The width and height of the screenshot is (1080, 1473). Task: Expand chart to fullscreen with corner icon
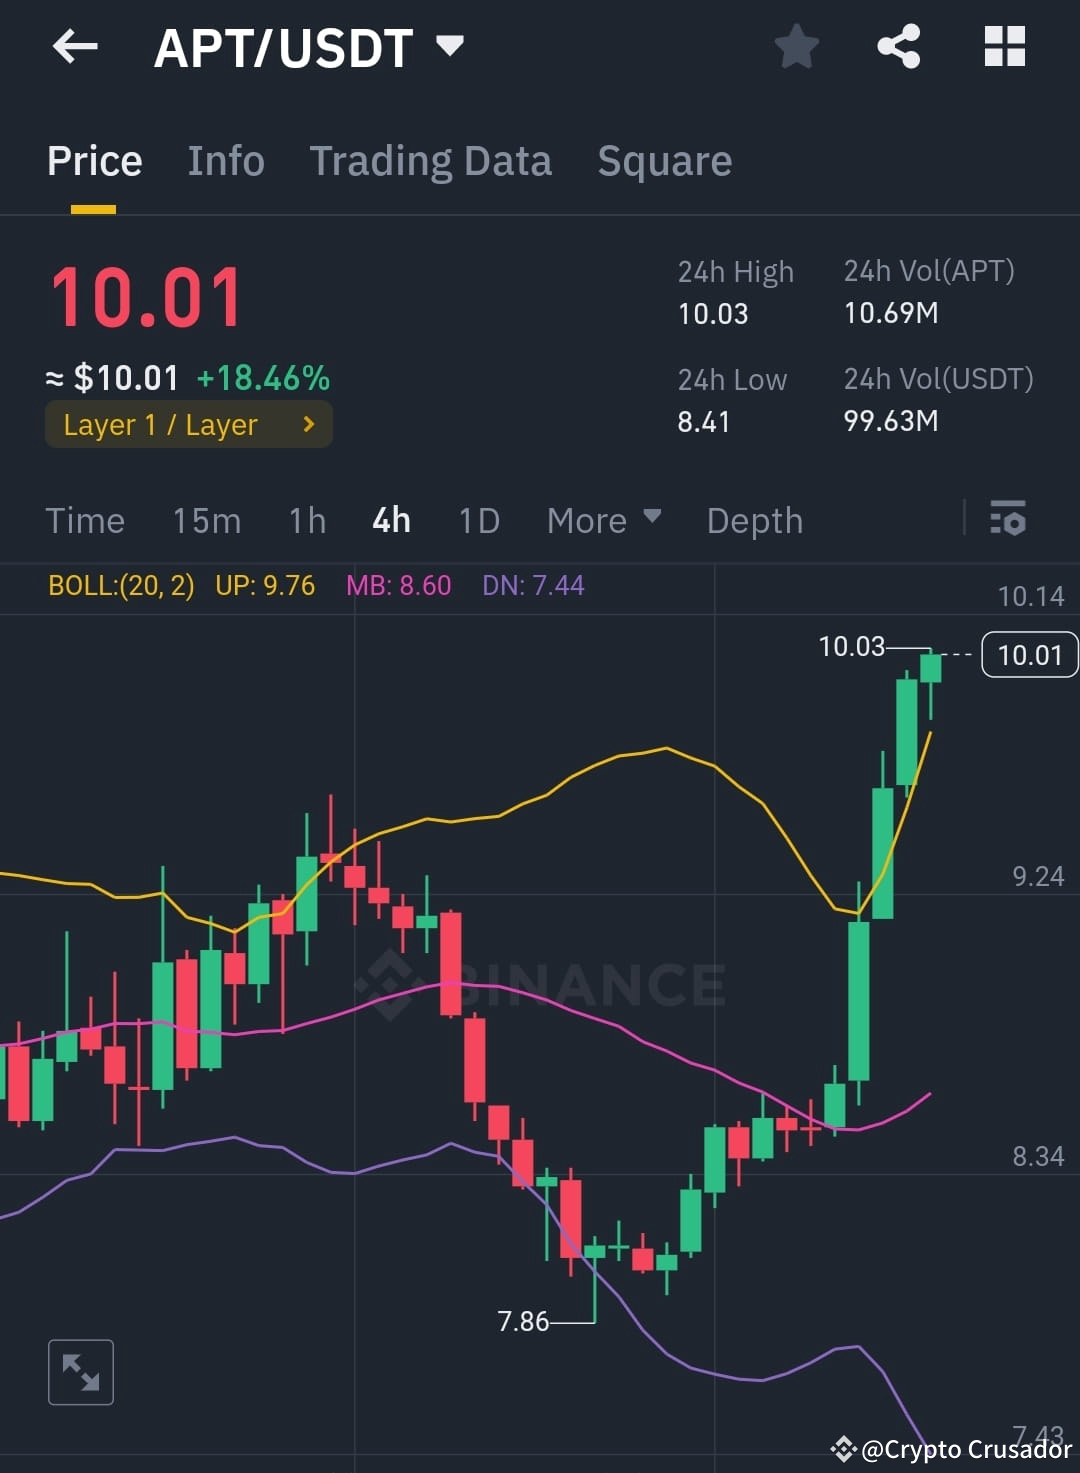[x=81, y=1372]
